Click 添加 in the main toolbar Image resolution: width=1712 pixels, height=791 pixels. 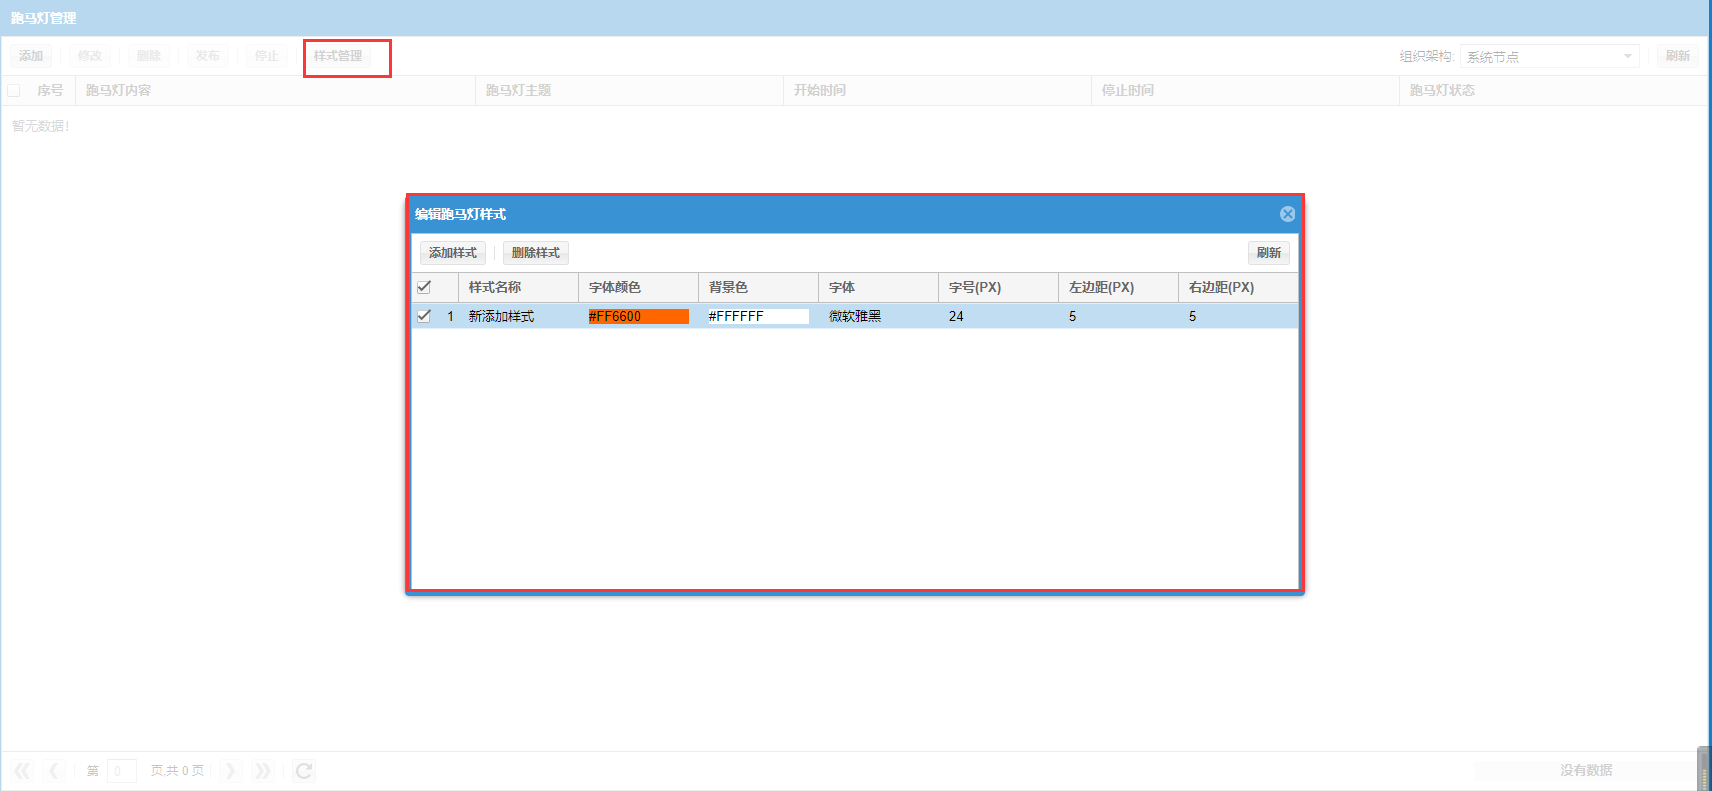[31, 56]
